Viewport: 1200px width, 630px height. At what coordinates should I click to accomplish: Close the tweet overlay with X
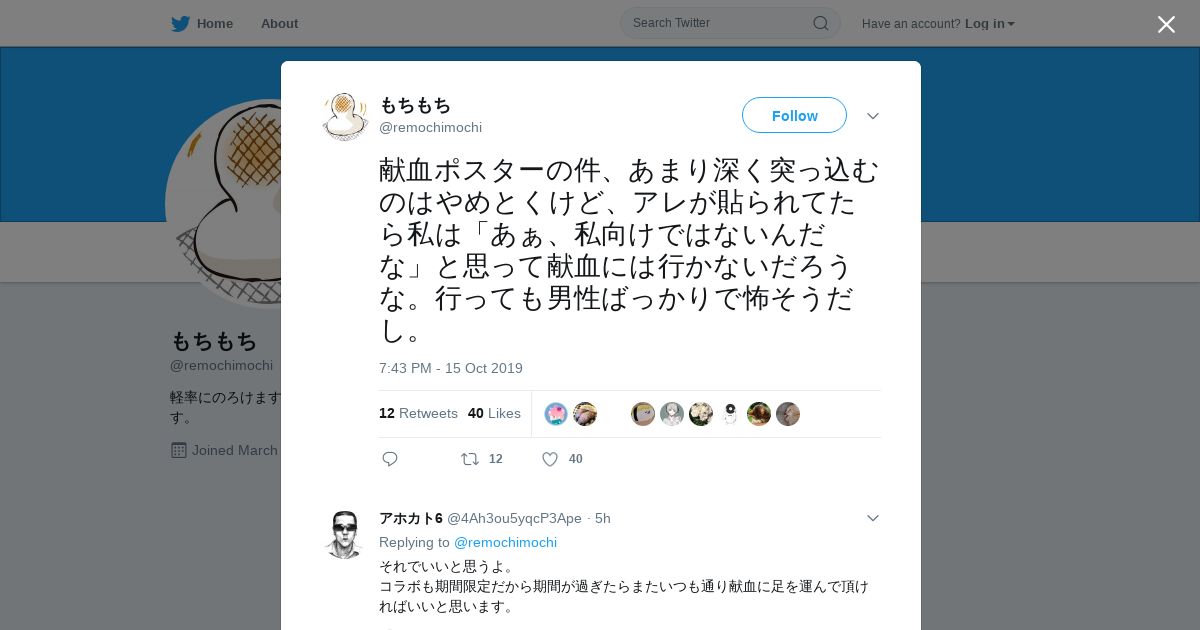pos(1166,24)
